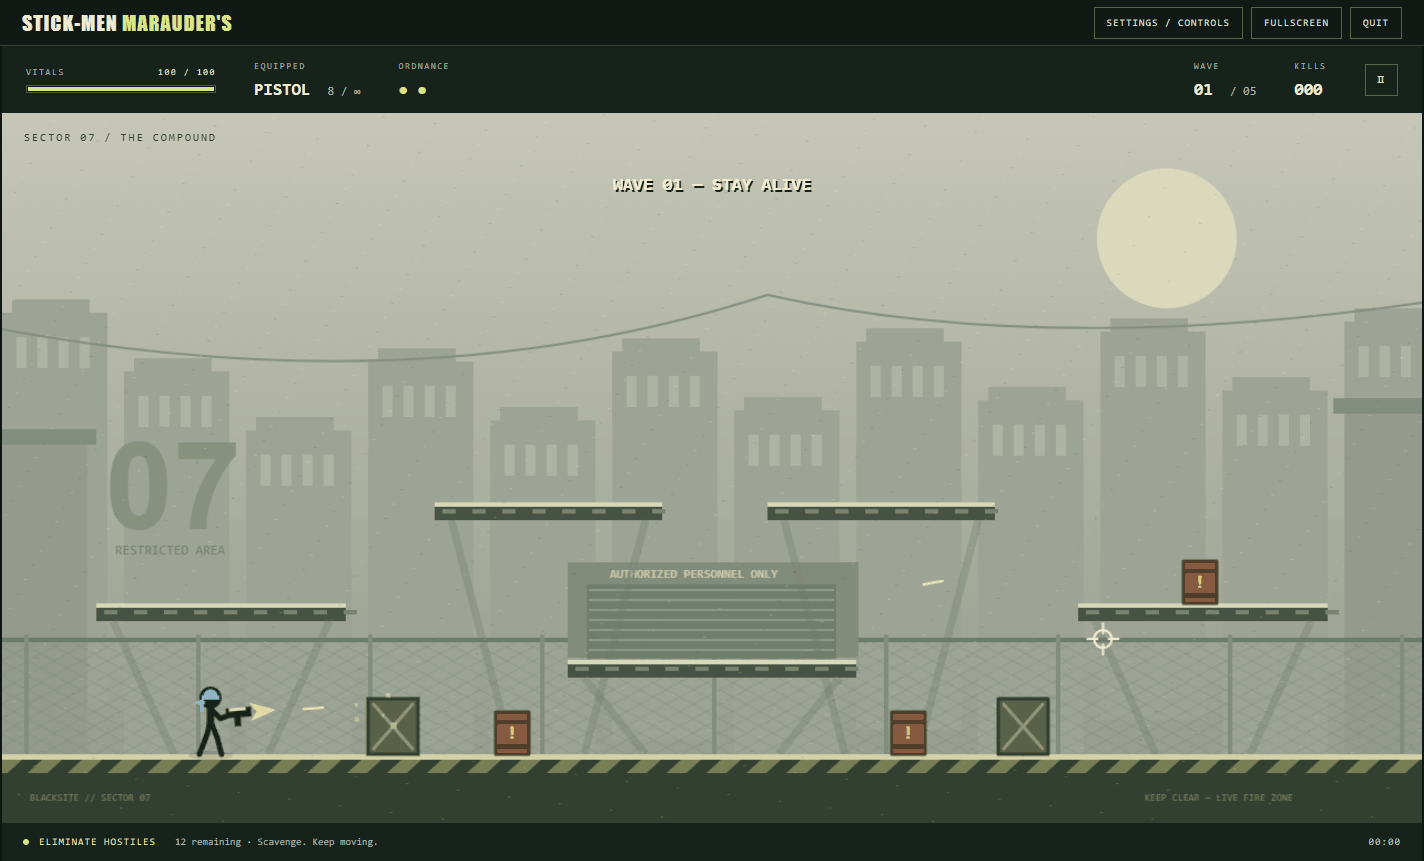This screenshot has width=1424, height=861.
Task: Click the white aiming crosshair
Action: [1103, 639]
